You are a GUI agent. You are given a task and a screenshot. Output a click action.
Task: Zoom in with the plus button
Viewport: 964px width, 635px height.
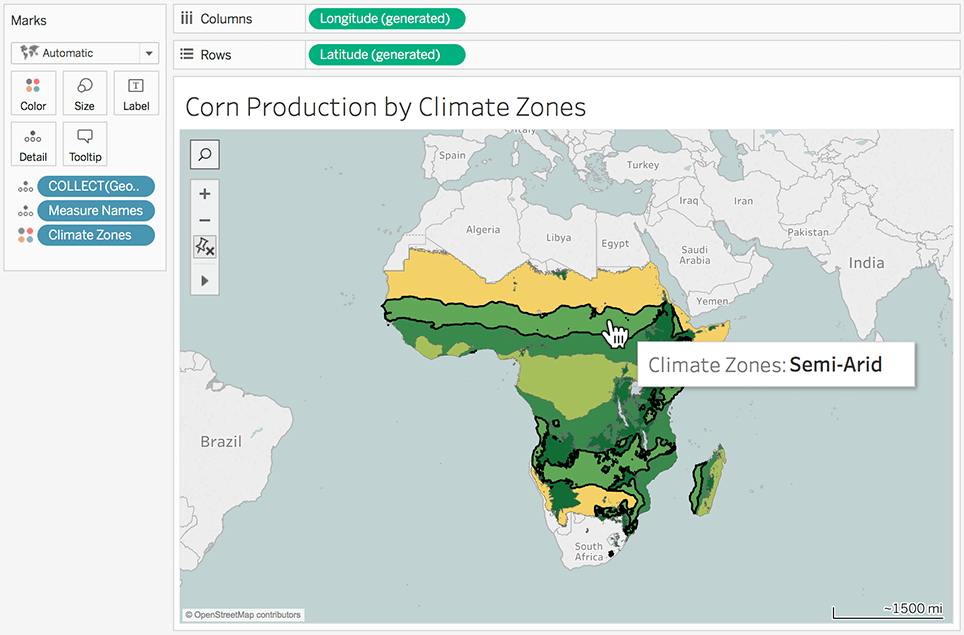click(x=205, y=194)
